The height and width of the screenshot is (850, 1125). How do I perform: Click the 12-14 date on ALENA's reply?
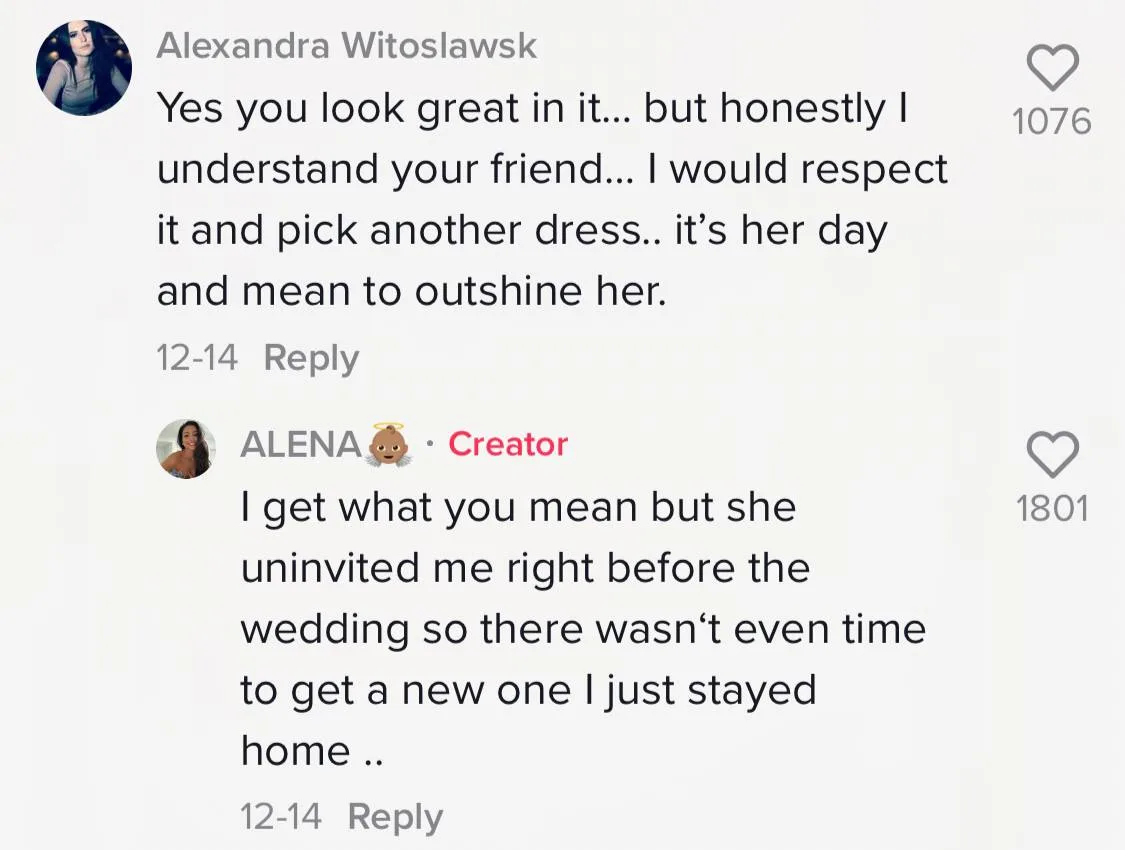click(281, 817)
